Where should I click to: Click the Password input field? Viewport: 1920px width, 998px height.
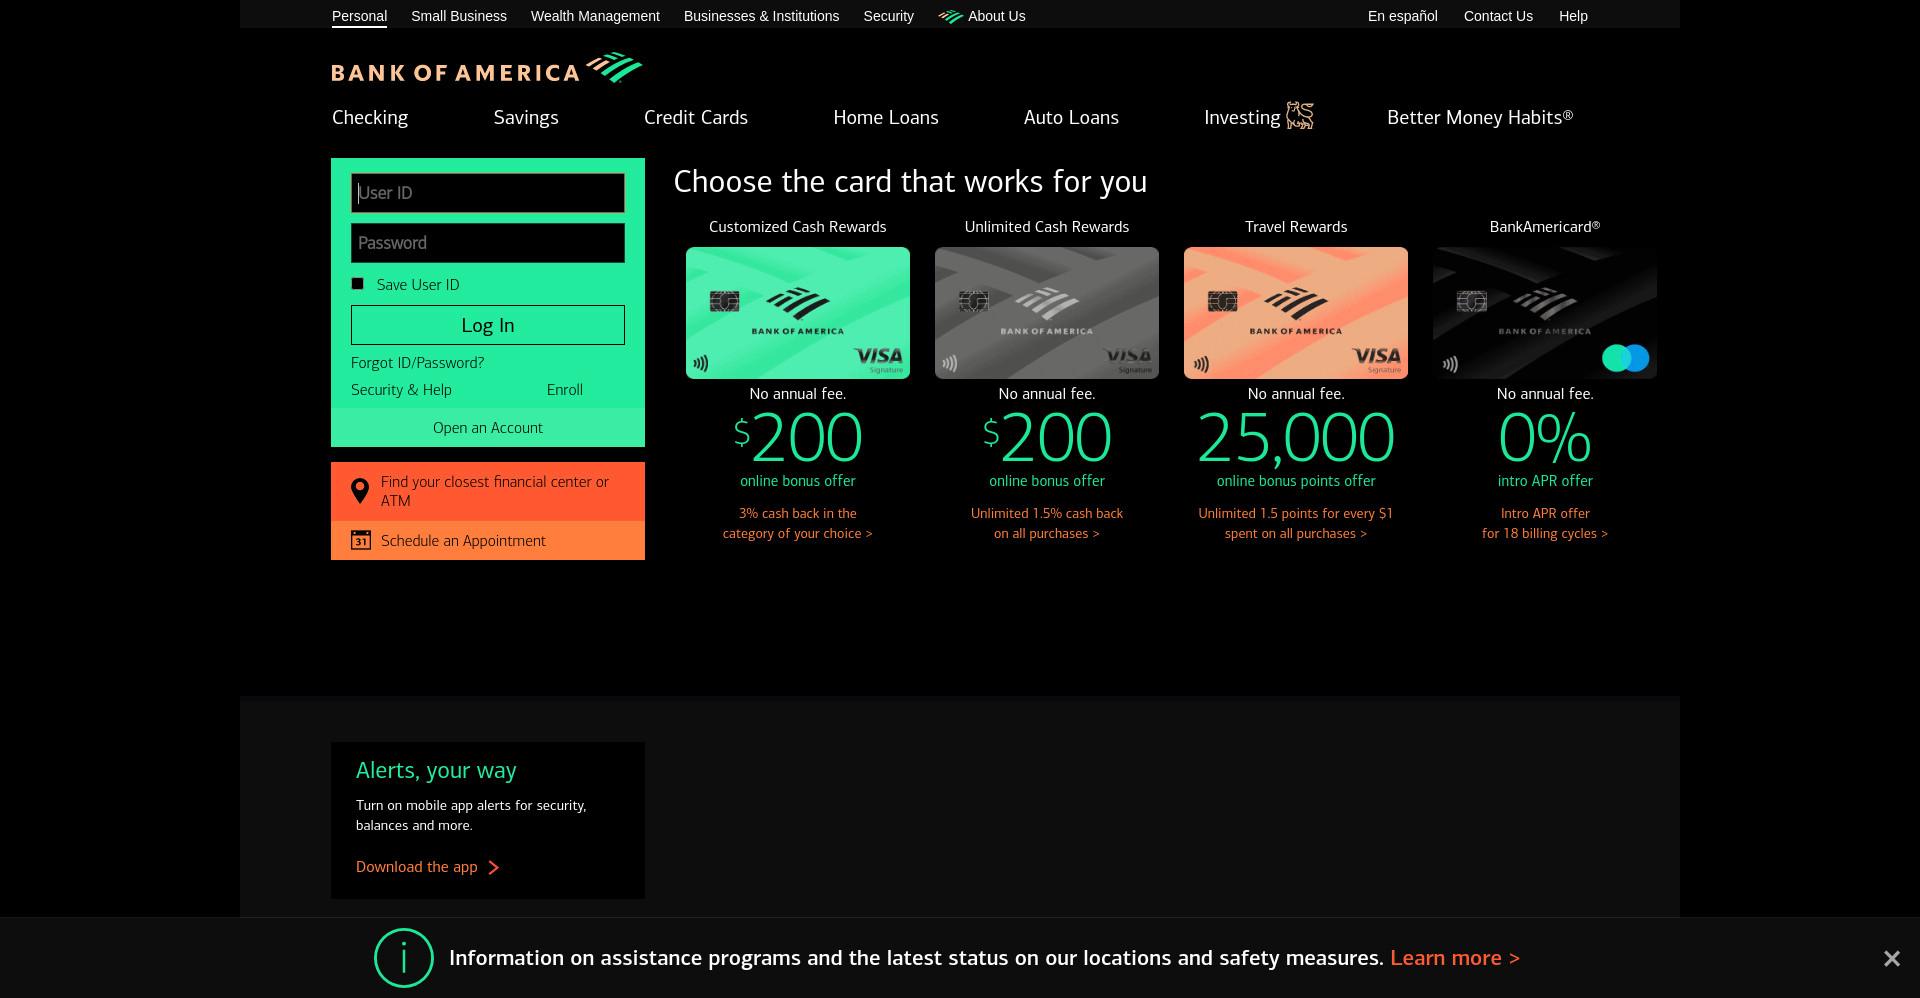click(x=488, y=243)
